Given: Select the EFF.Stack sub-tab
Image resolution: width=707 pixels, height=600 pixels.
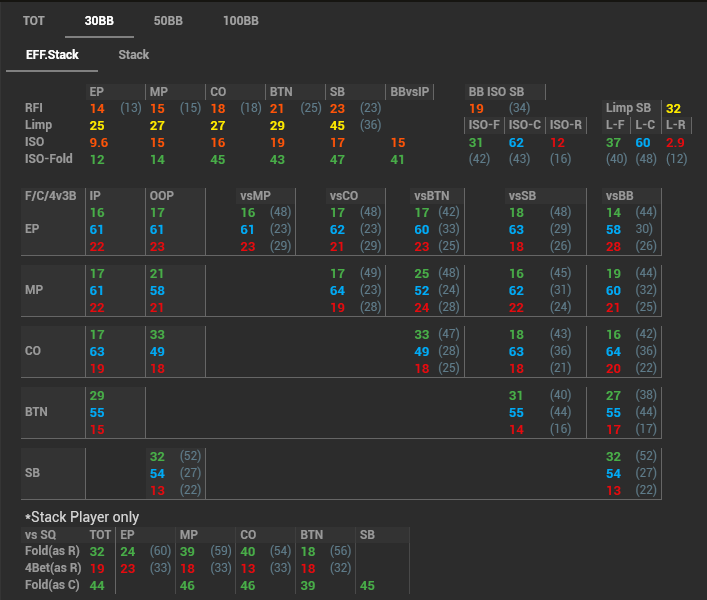Looking at the screenshot, I should pos(52,55).
